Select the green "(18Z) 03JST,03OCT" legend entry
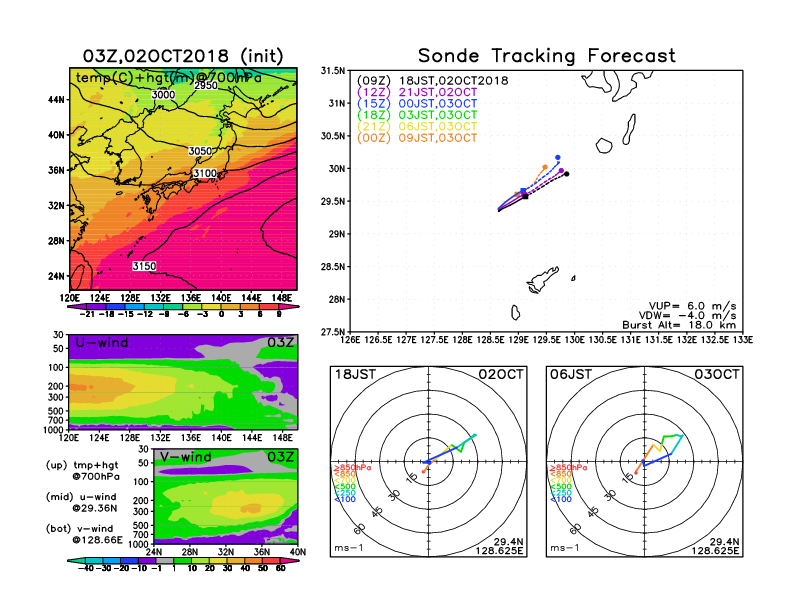The width and height of the screenshot is (792, 612). coord(417,115)
